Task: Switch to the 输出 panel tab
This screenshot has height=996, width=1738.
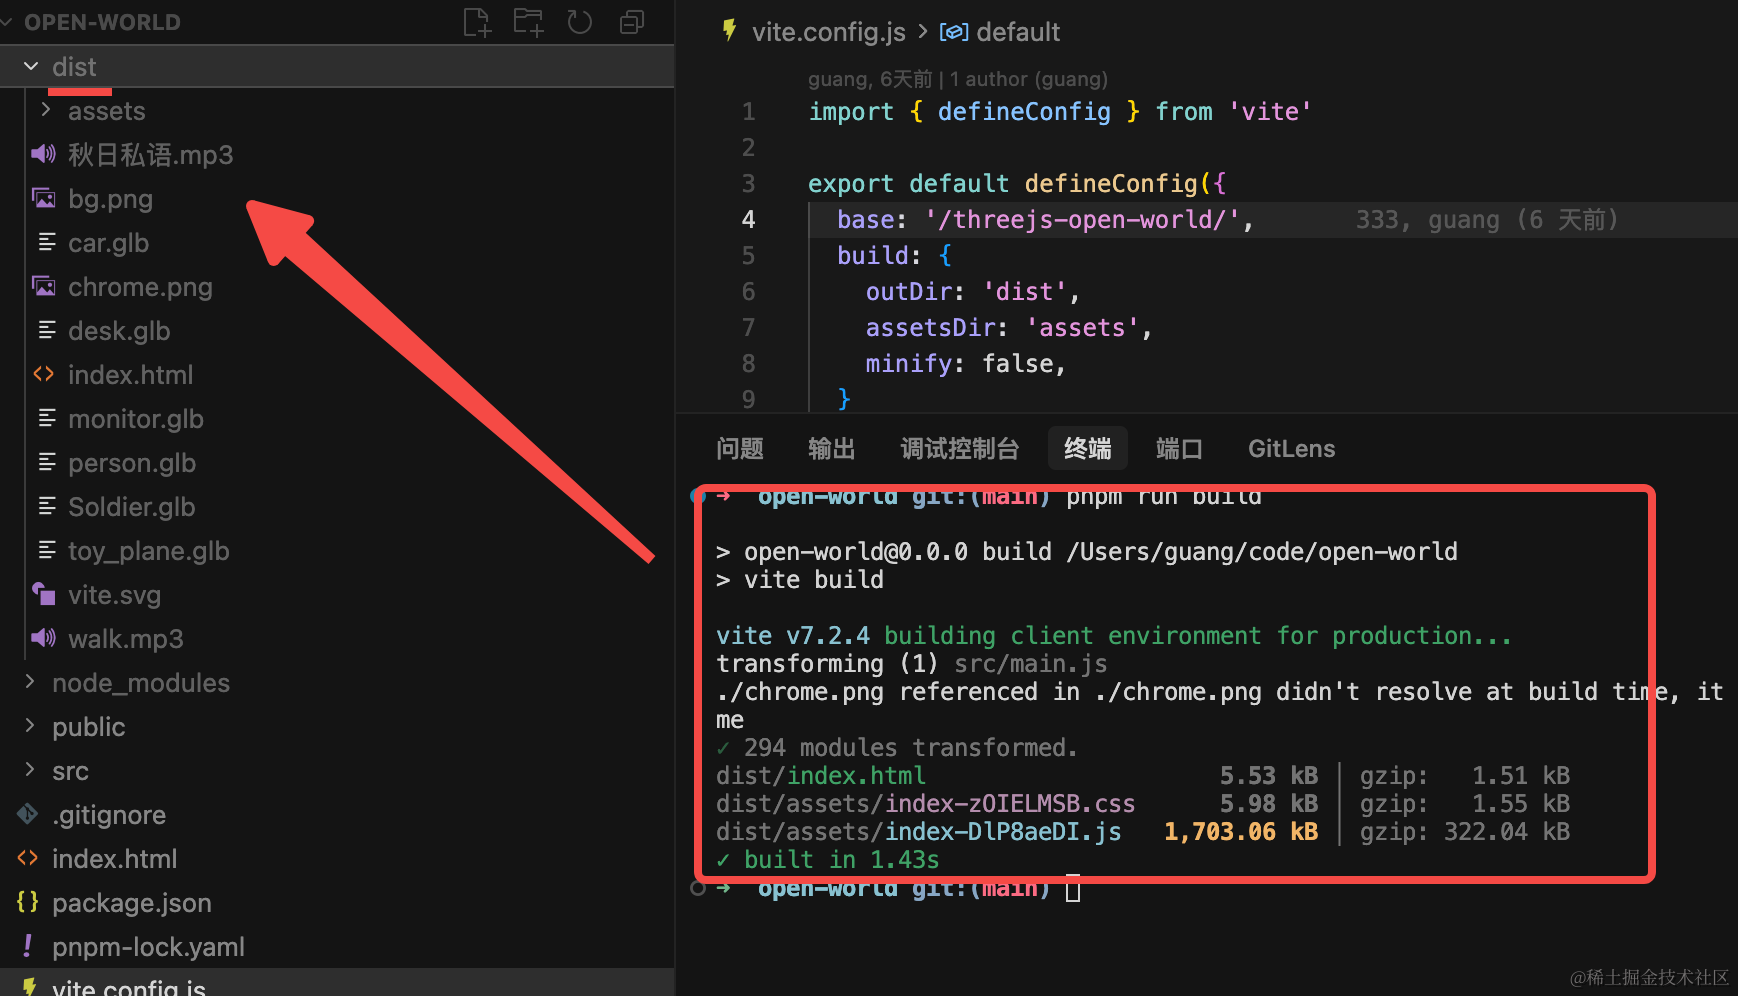Action: pos(832,448)
